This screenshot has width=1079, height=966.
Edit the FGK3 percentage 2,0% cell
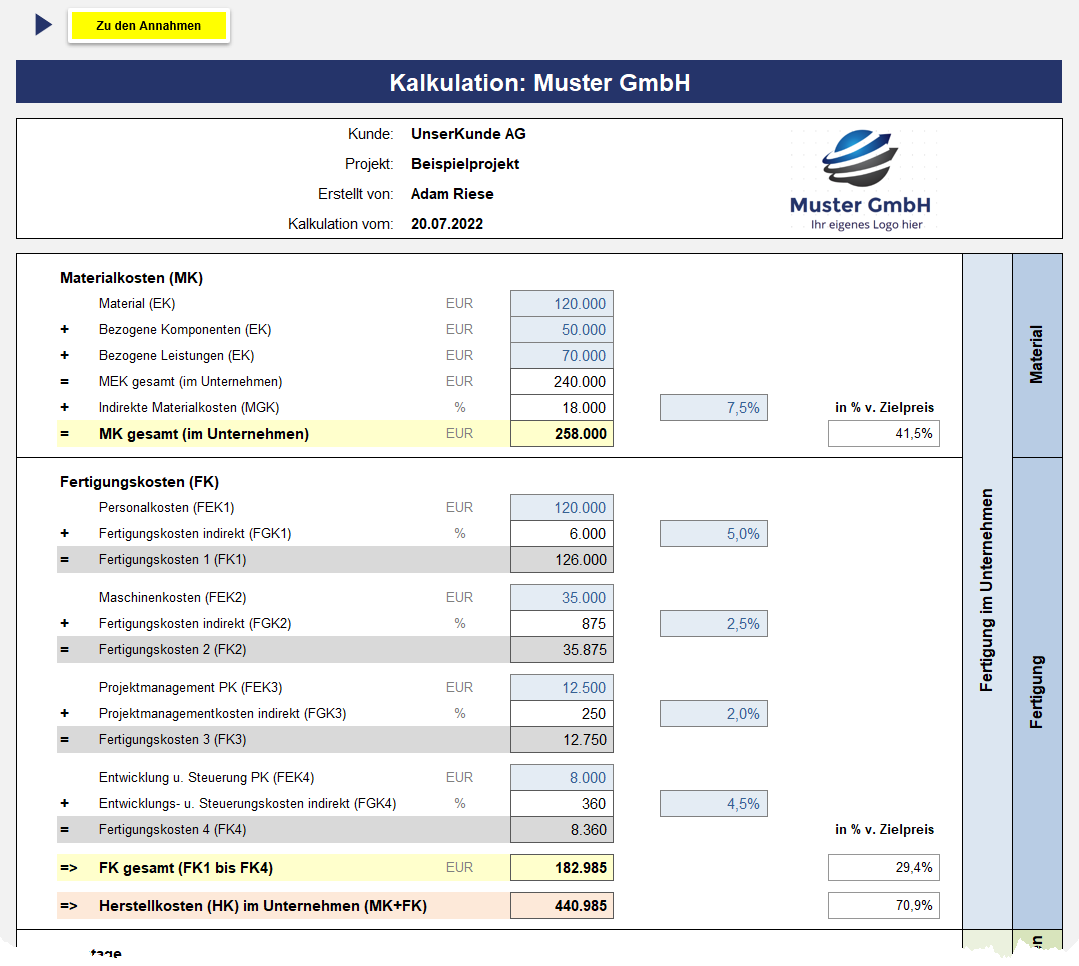[713, 714]
